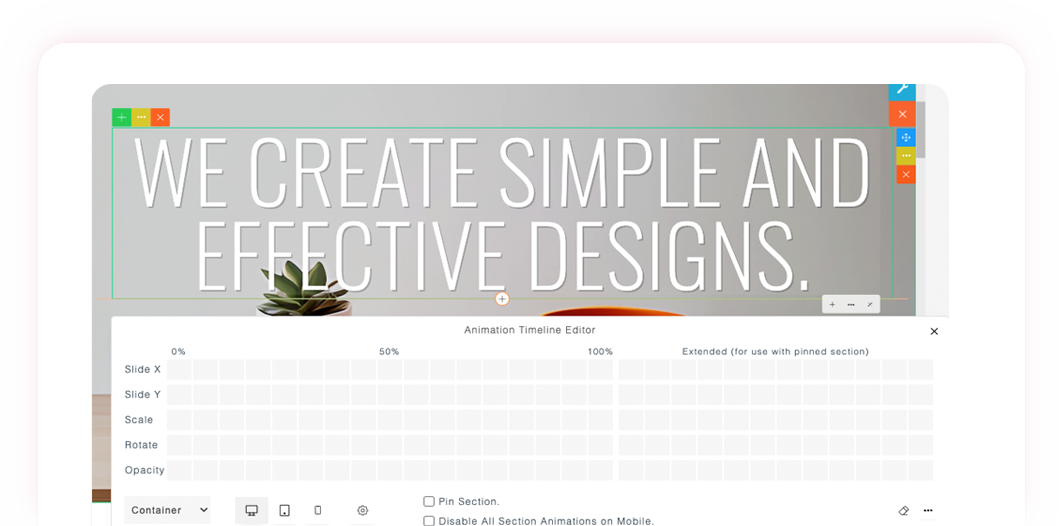Click the diagonal arrows icon in the small gray toolbar
The image size is (1059, 526).
click(x=870, y=305)
